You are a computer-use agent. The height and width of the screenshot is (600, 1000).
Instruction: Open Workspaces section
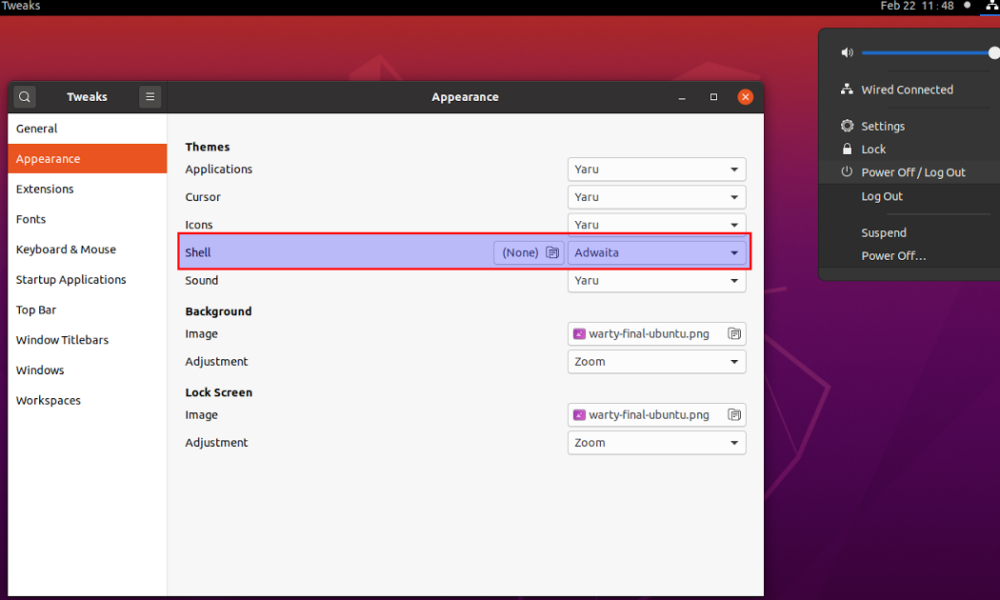pyautogui.click(x=87, y=400)
